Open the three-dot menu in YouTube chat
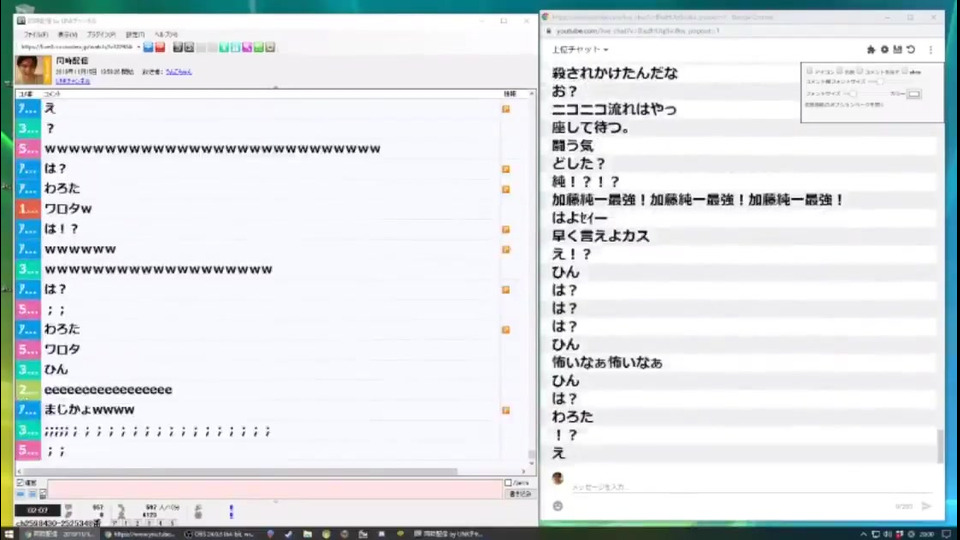The width and height of the screenshot is (960, 540). click(x=931, y=50)
